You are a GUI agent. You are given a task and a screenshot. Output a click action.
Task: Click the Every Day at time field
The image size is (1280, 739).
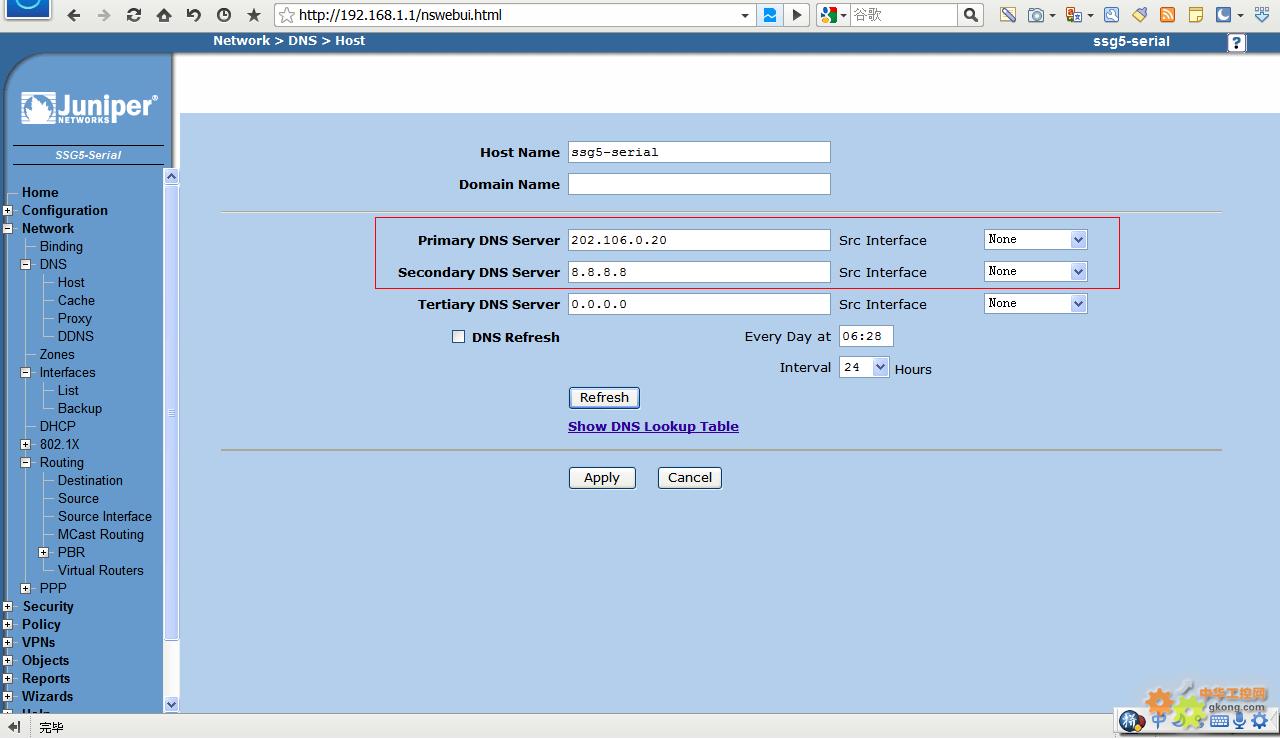pyautogui.click(x=866, y=336)
